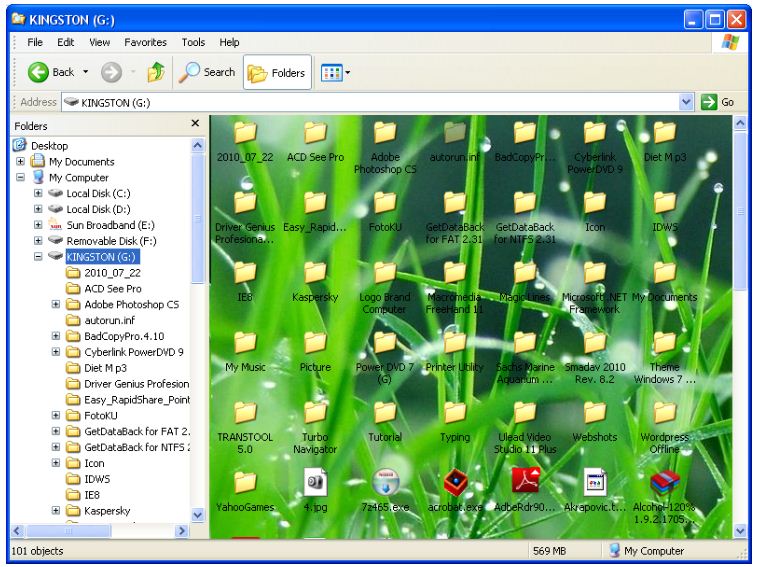Select the Akrapovic file icon

click(595, 483)
